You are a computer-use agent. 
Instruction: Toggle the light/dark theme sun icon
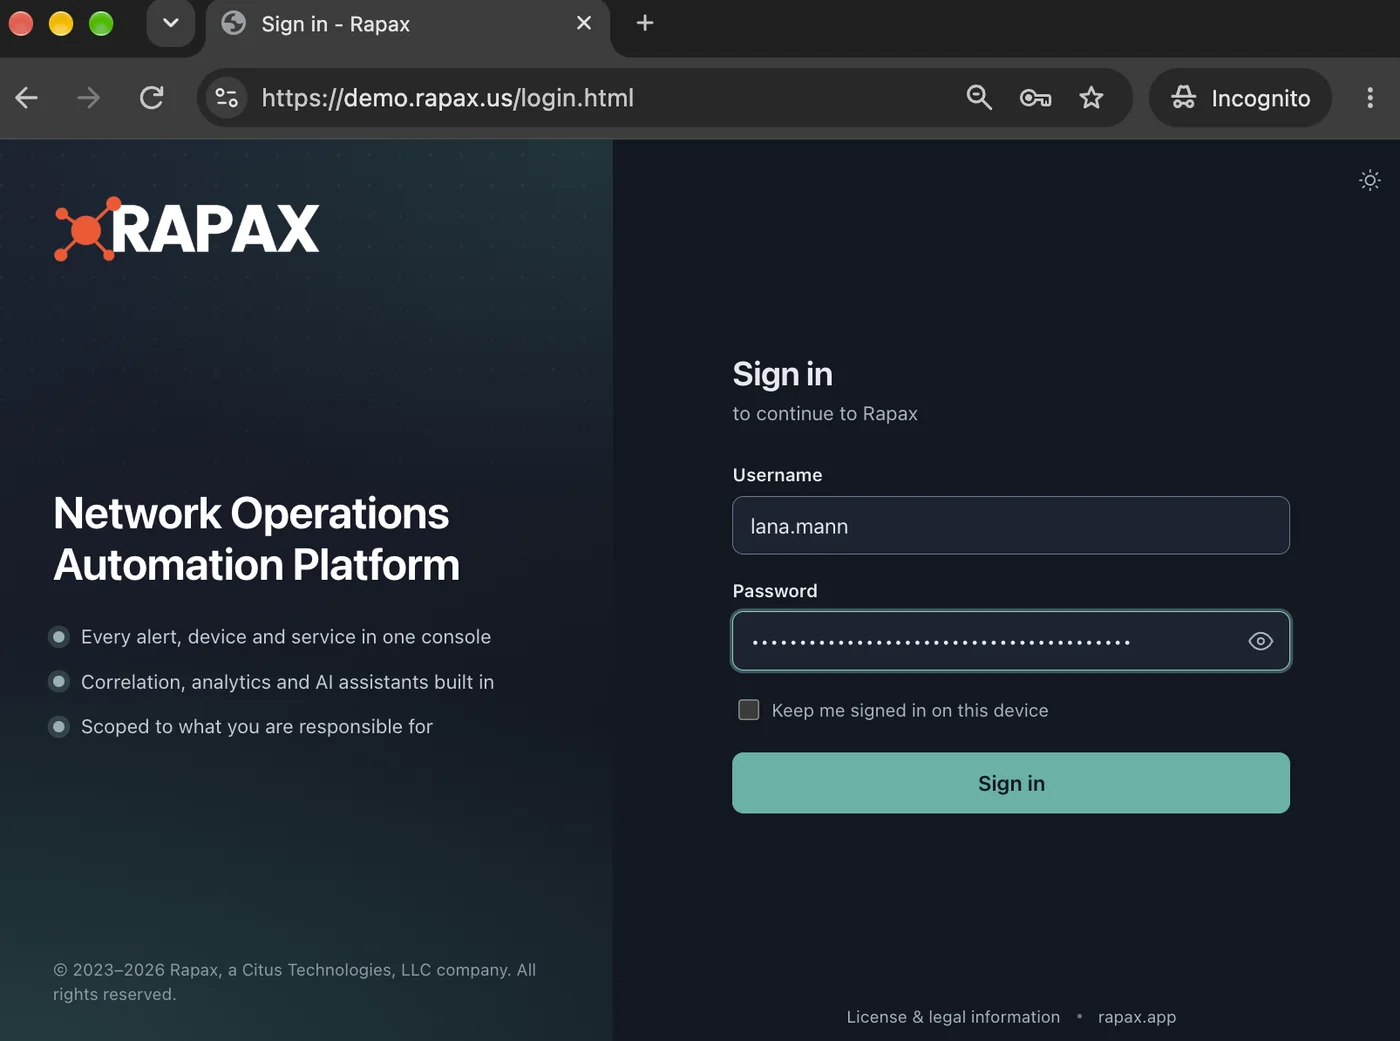[x=1369, y=180]
